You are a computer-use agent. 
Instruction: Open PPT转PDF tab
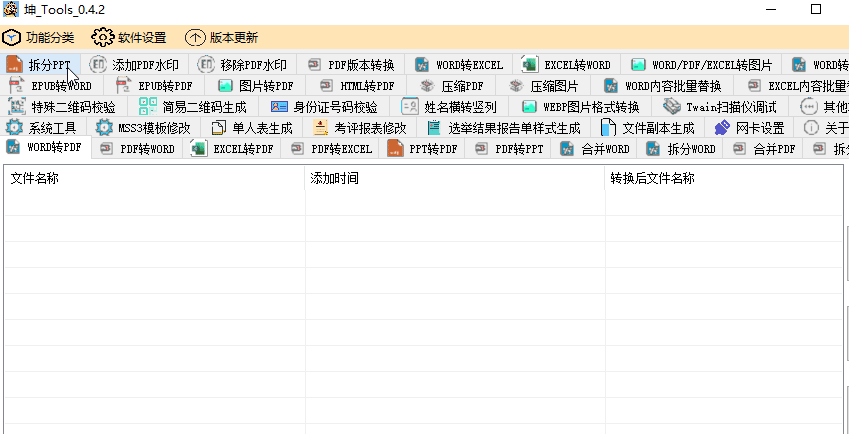tap(423, 148)
